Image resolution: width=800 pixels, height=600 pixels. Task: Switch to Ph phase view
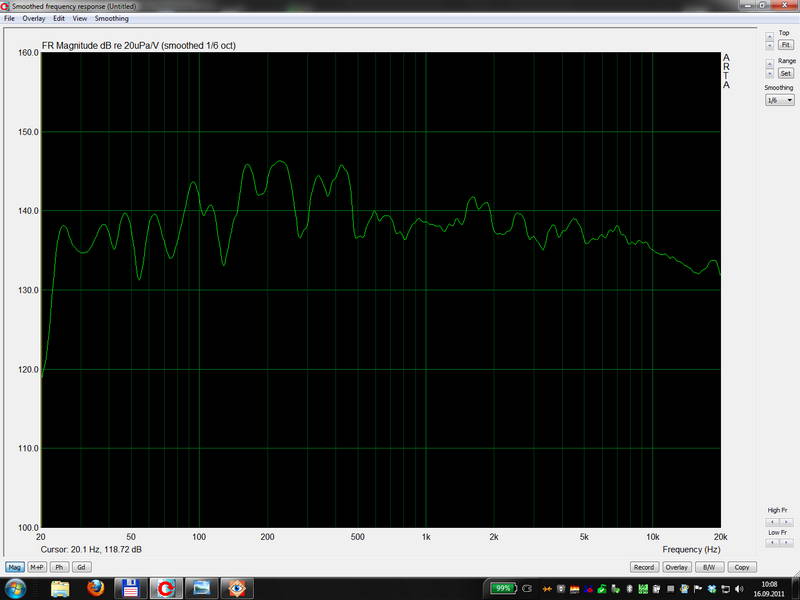(x=59, y=567)
